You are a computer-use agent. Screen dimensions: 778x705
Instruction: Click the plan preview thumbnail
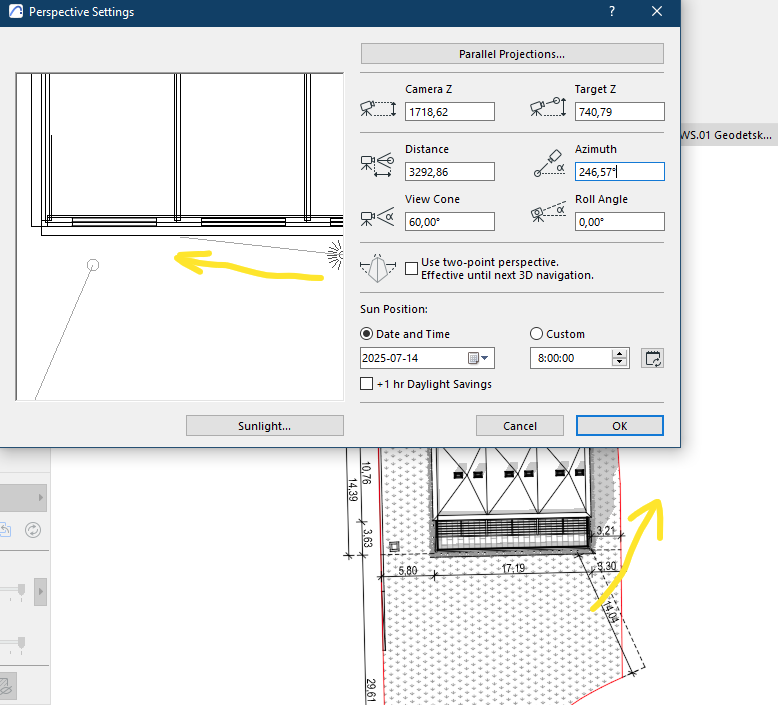180,237
